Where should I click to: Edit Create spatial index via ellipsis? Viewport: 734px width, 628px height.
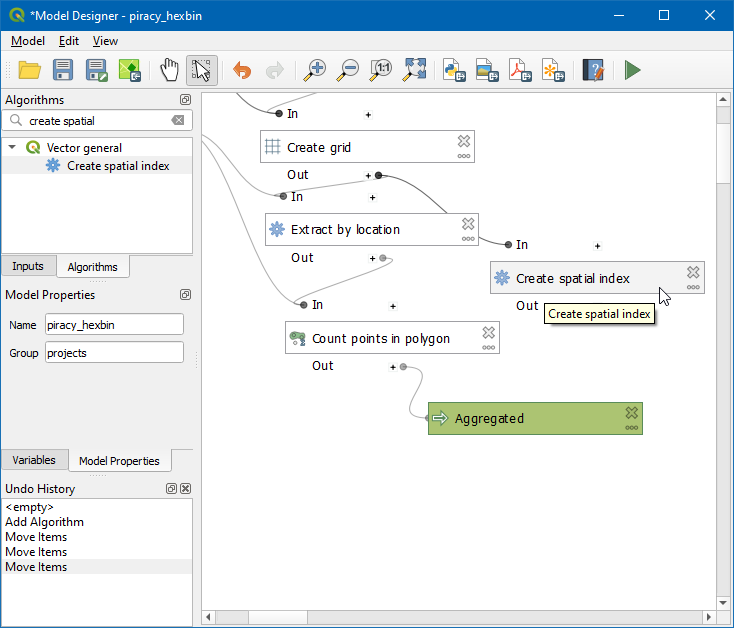(693, 287)
